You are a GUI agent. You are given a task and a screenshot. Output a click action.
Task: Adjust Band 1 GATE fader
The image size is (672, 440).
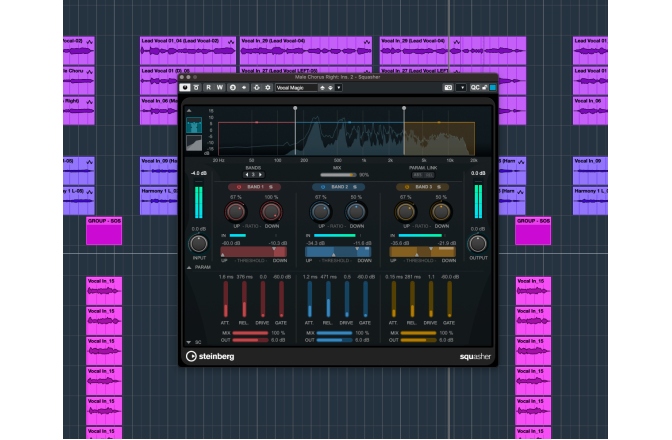281,300
